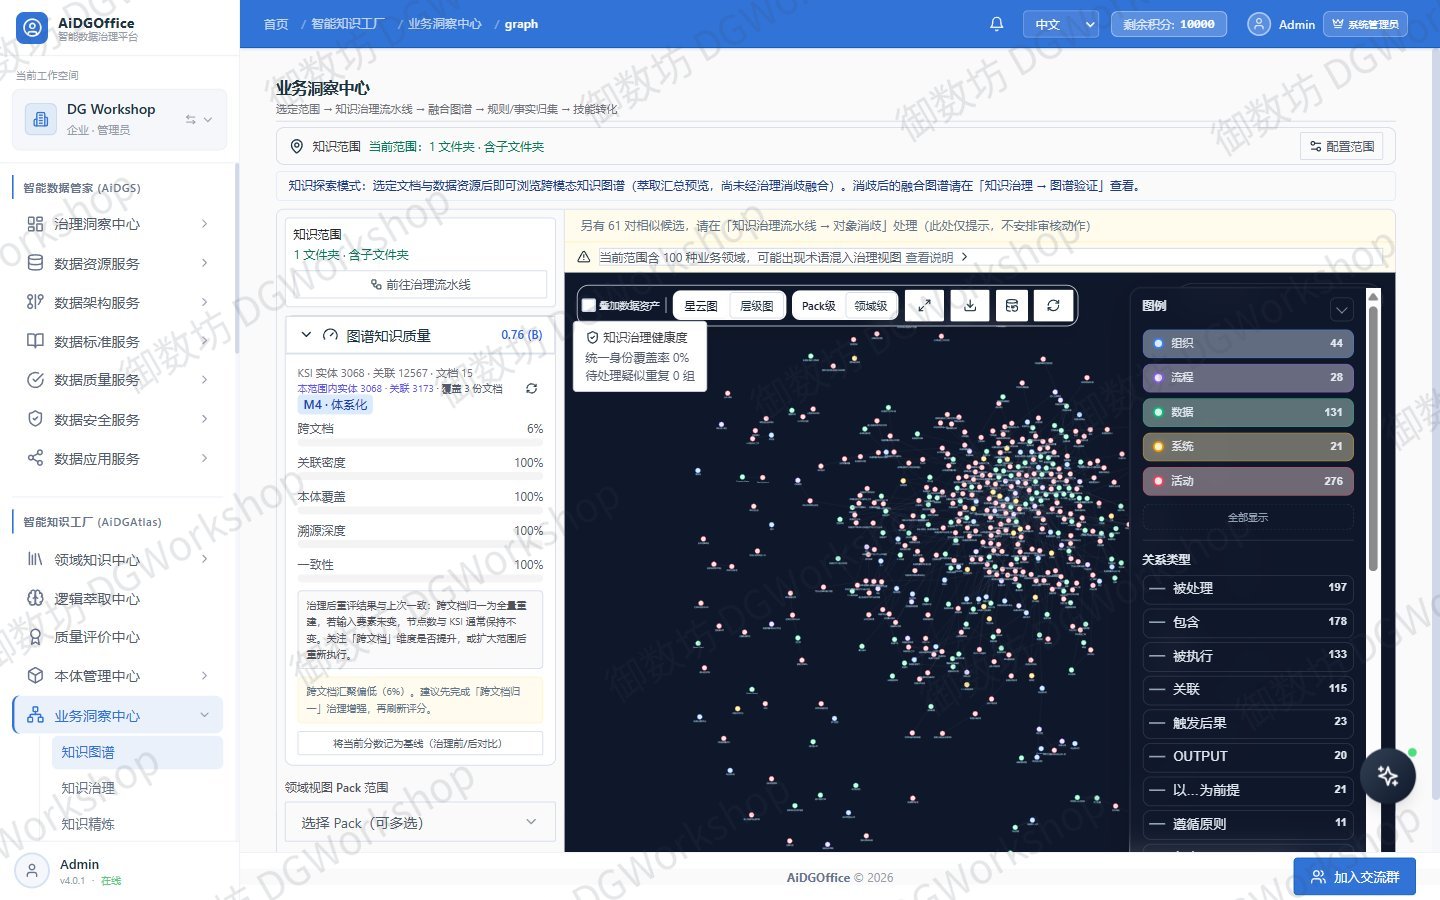Click the 逻辑萃取中心 brain icon

point(35,598)
